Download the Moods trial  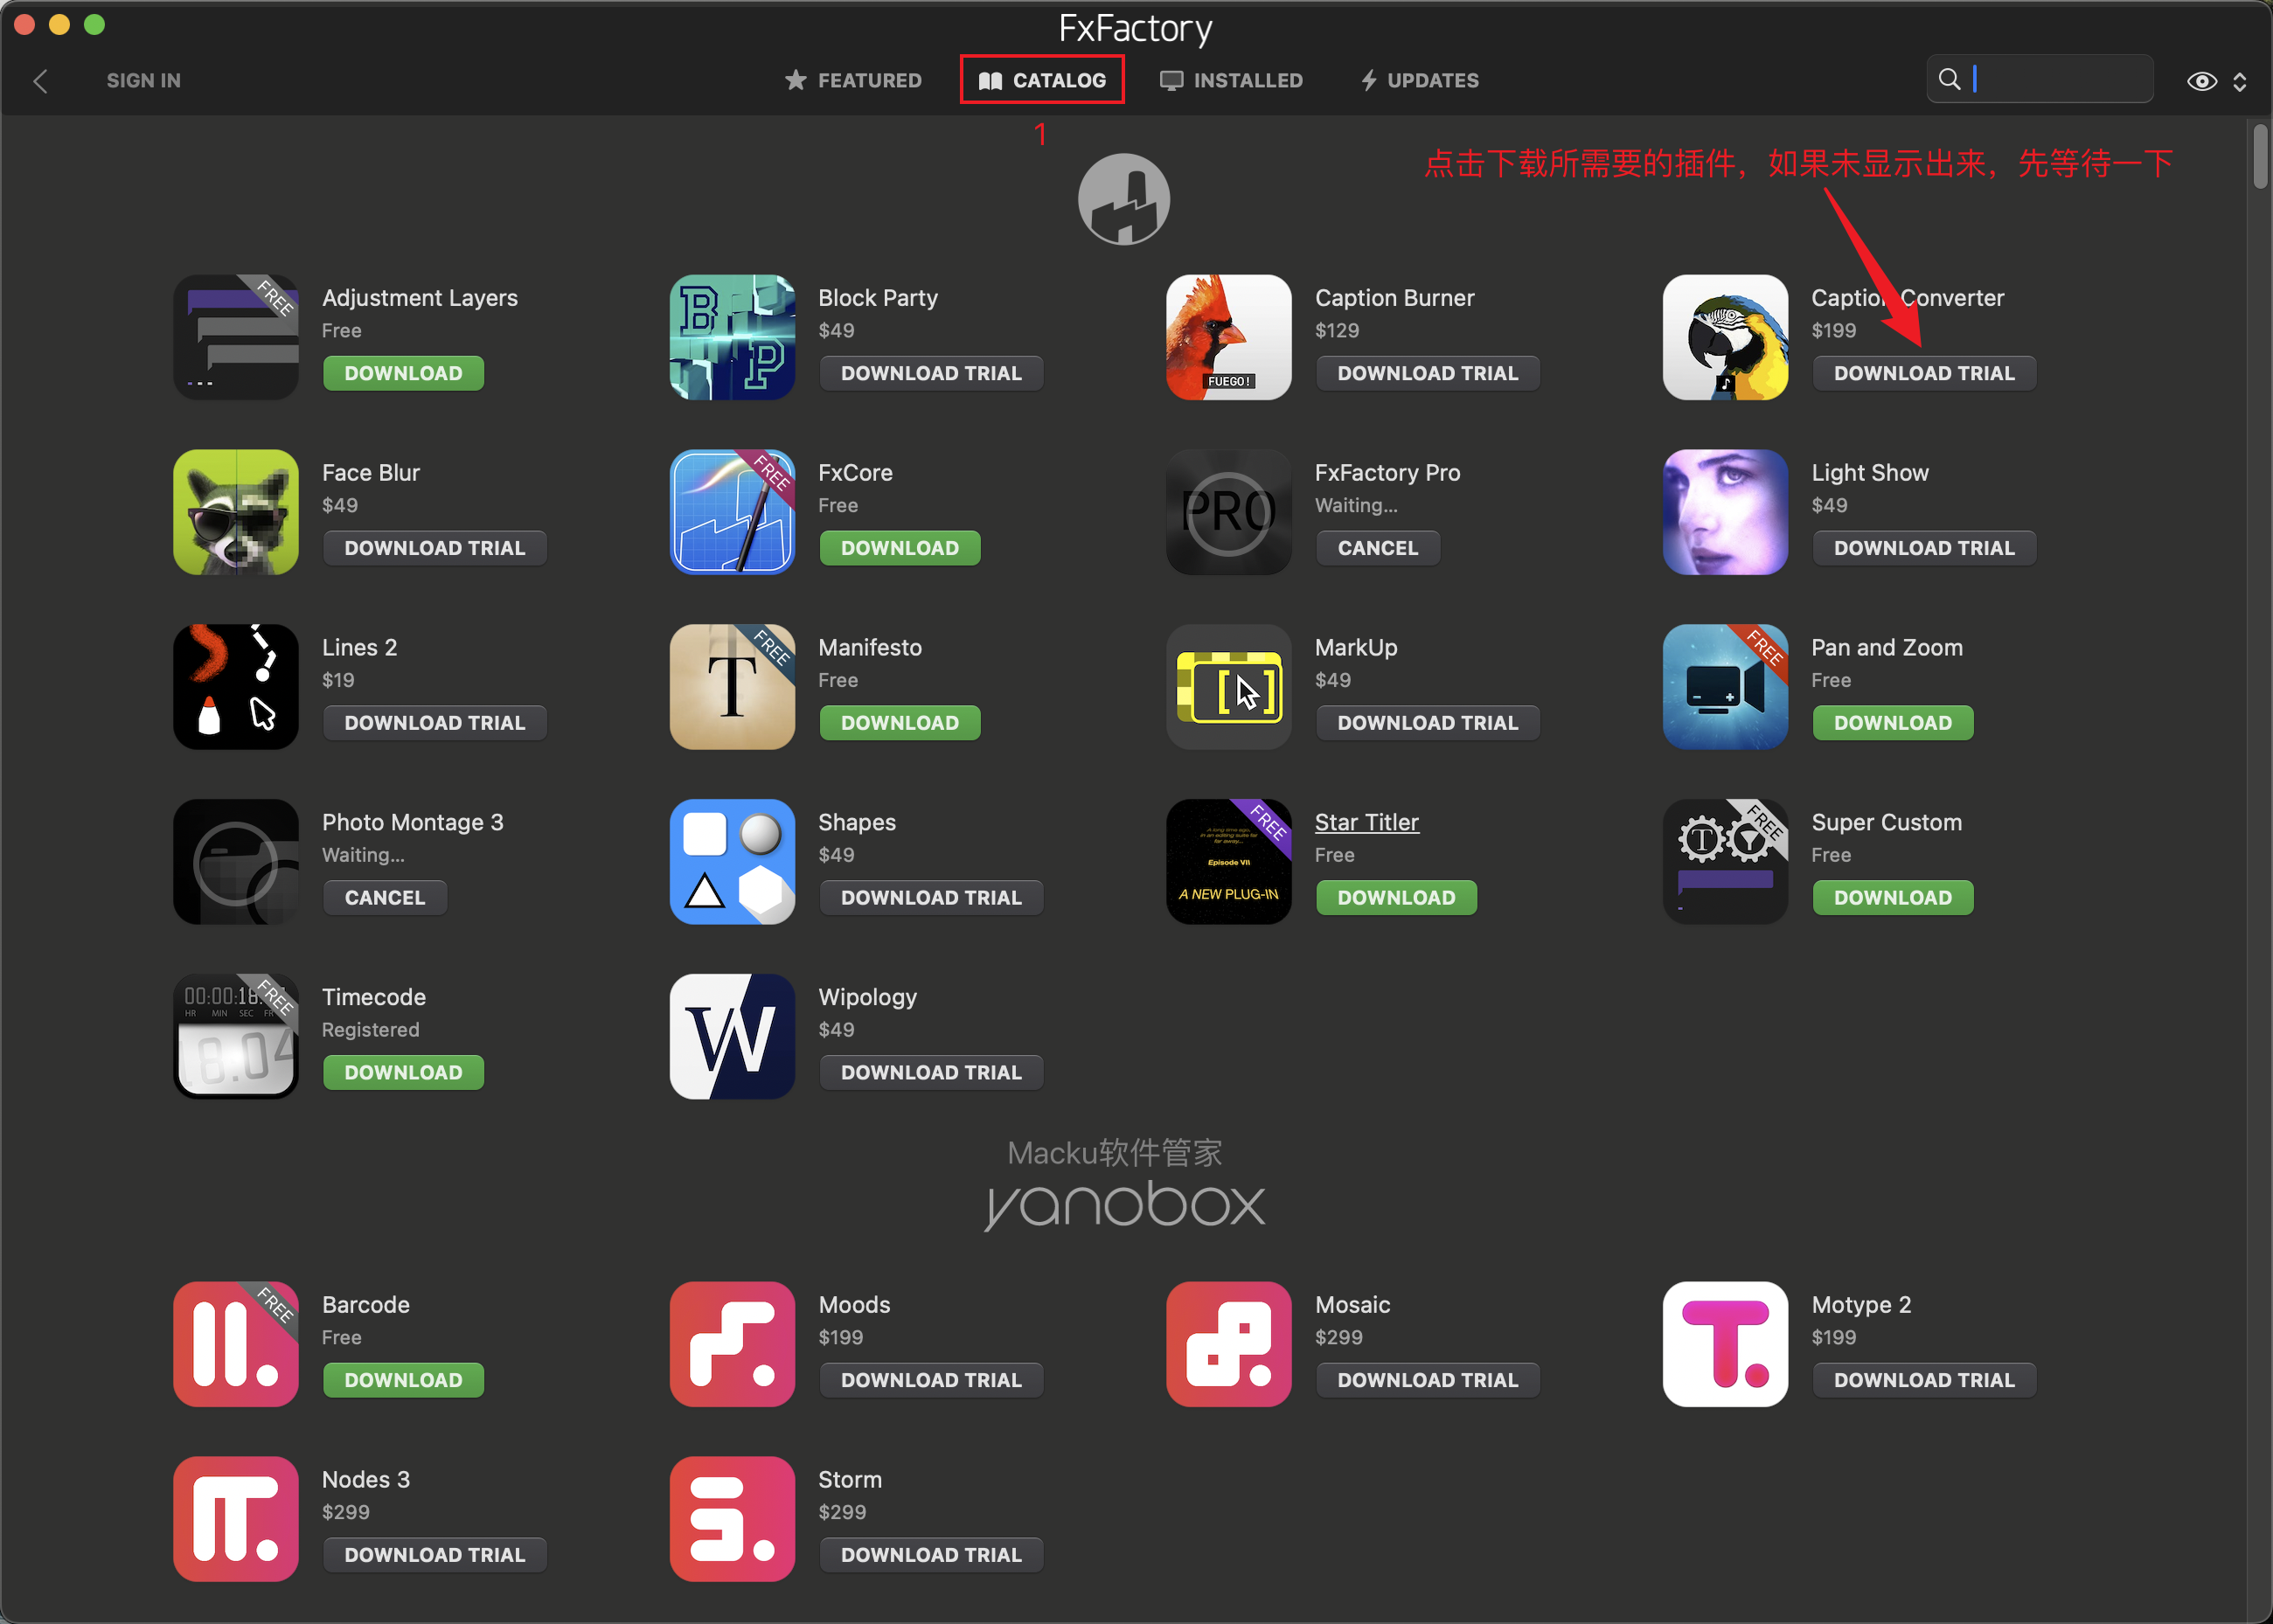click(931, 1380)
